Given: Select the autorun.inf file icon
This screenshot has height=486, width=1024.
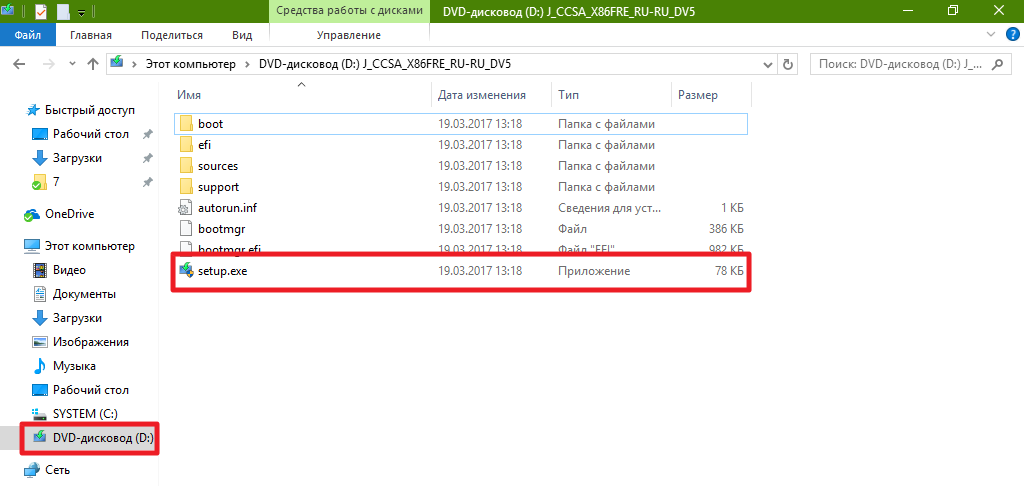Looking at the screenshot, I should (x=185, y=208).
